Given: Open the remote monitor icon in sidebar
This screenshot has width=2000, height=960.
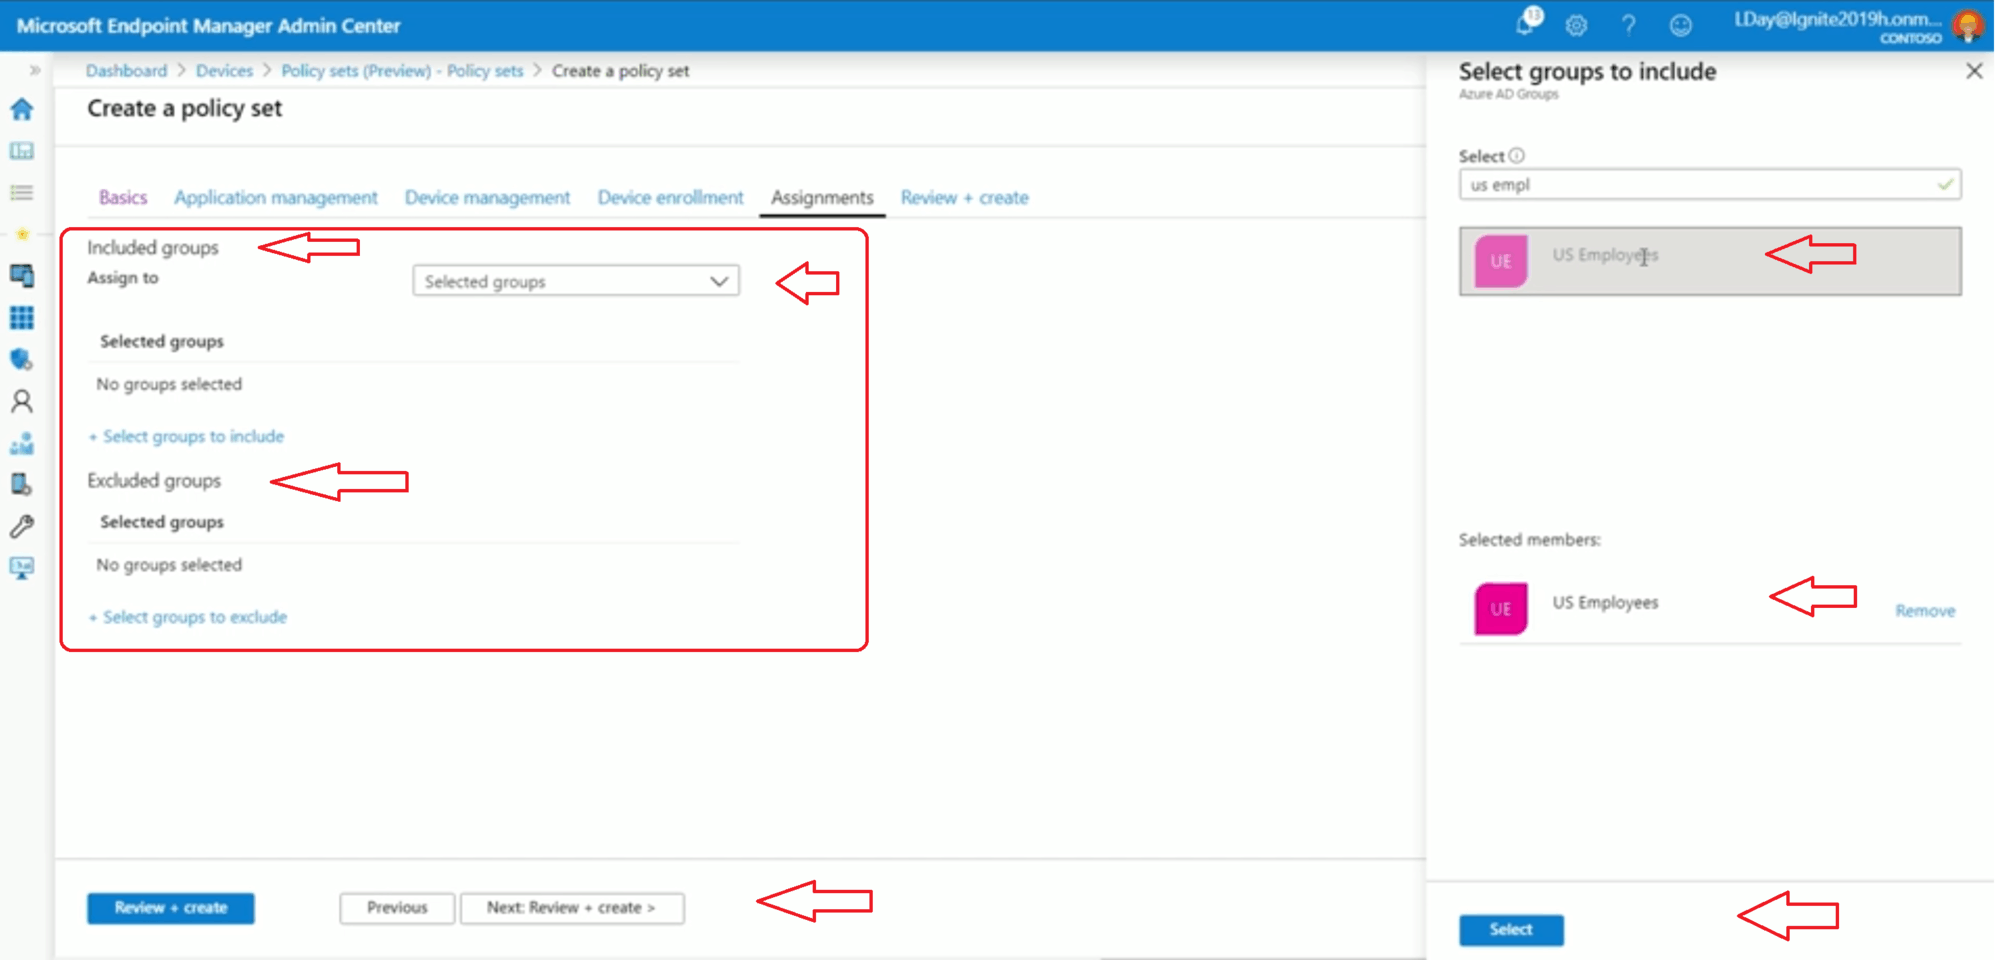Looking at the screenshot, I should tap(21, 568).
